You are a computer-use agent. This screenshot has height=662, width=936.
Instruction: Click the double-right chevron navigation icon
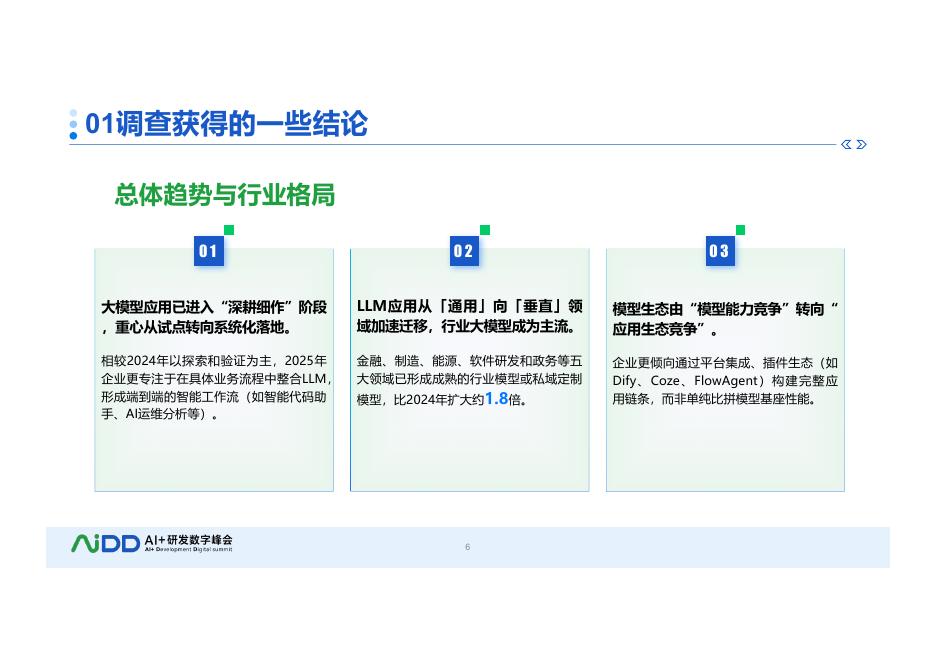click(861, 144)
